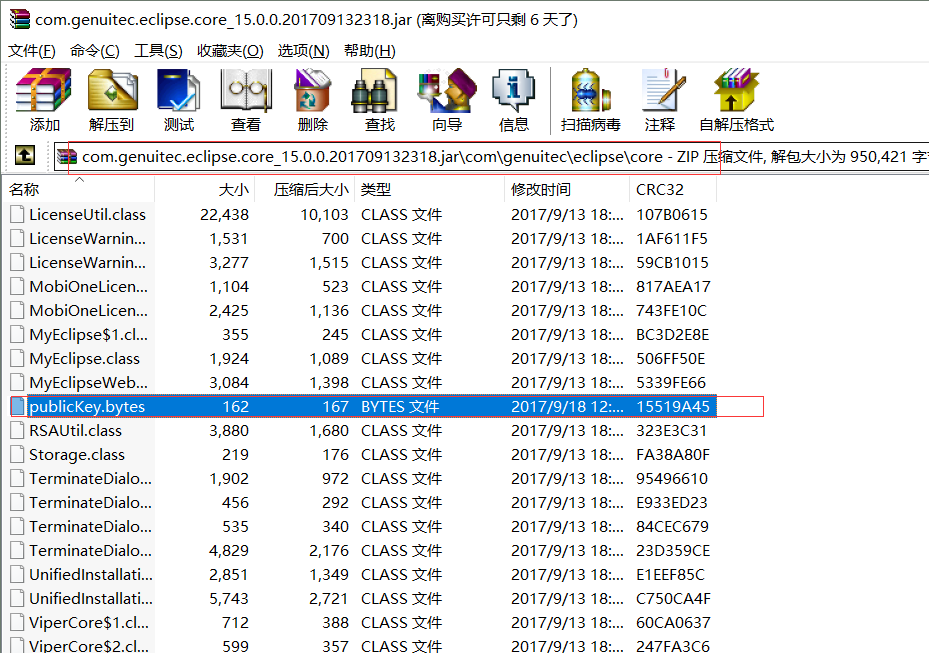Sort by 名称 column header
This screenshot has height=653, width=929.
(x=79, y=190)
